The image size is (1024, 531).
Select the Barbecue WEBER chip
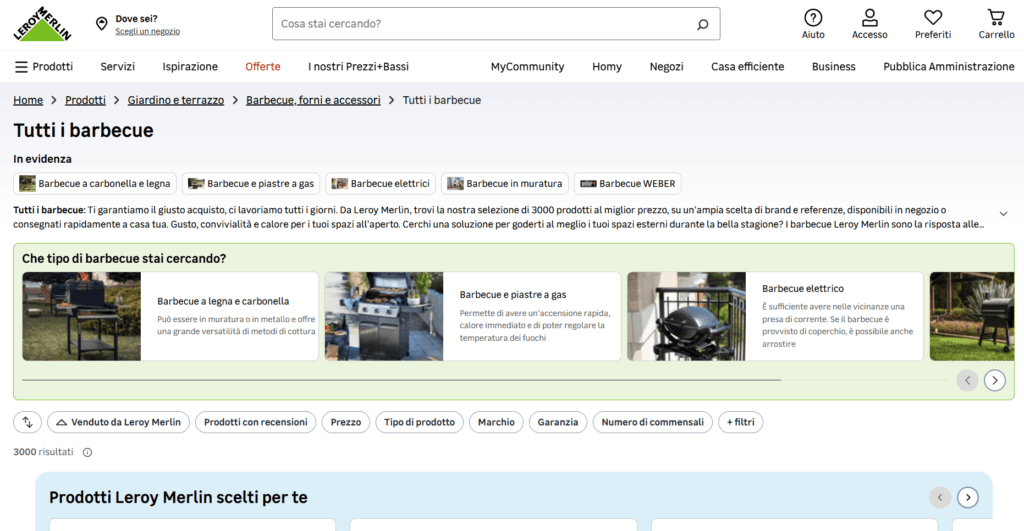pyautogui.click(x=628, y=184)
